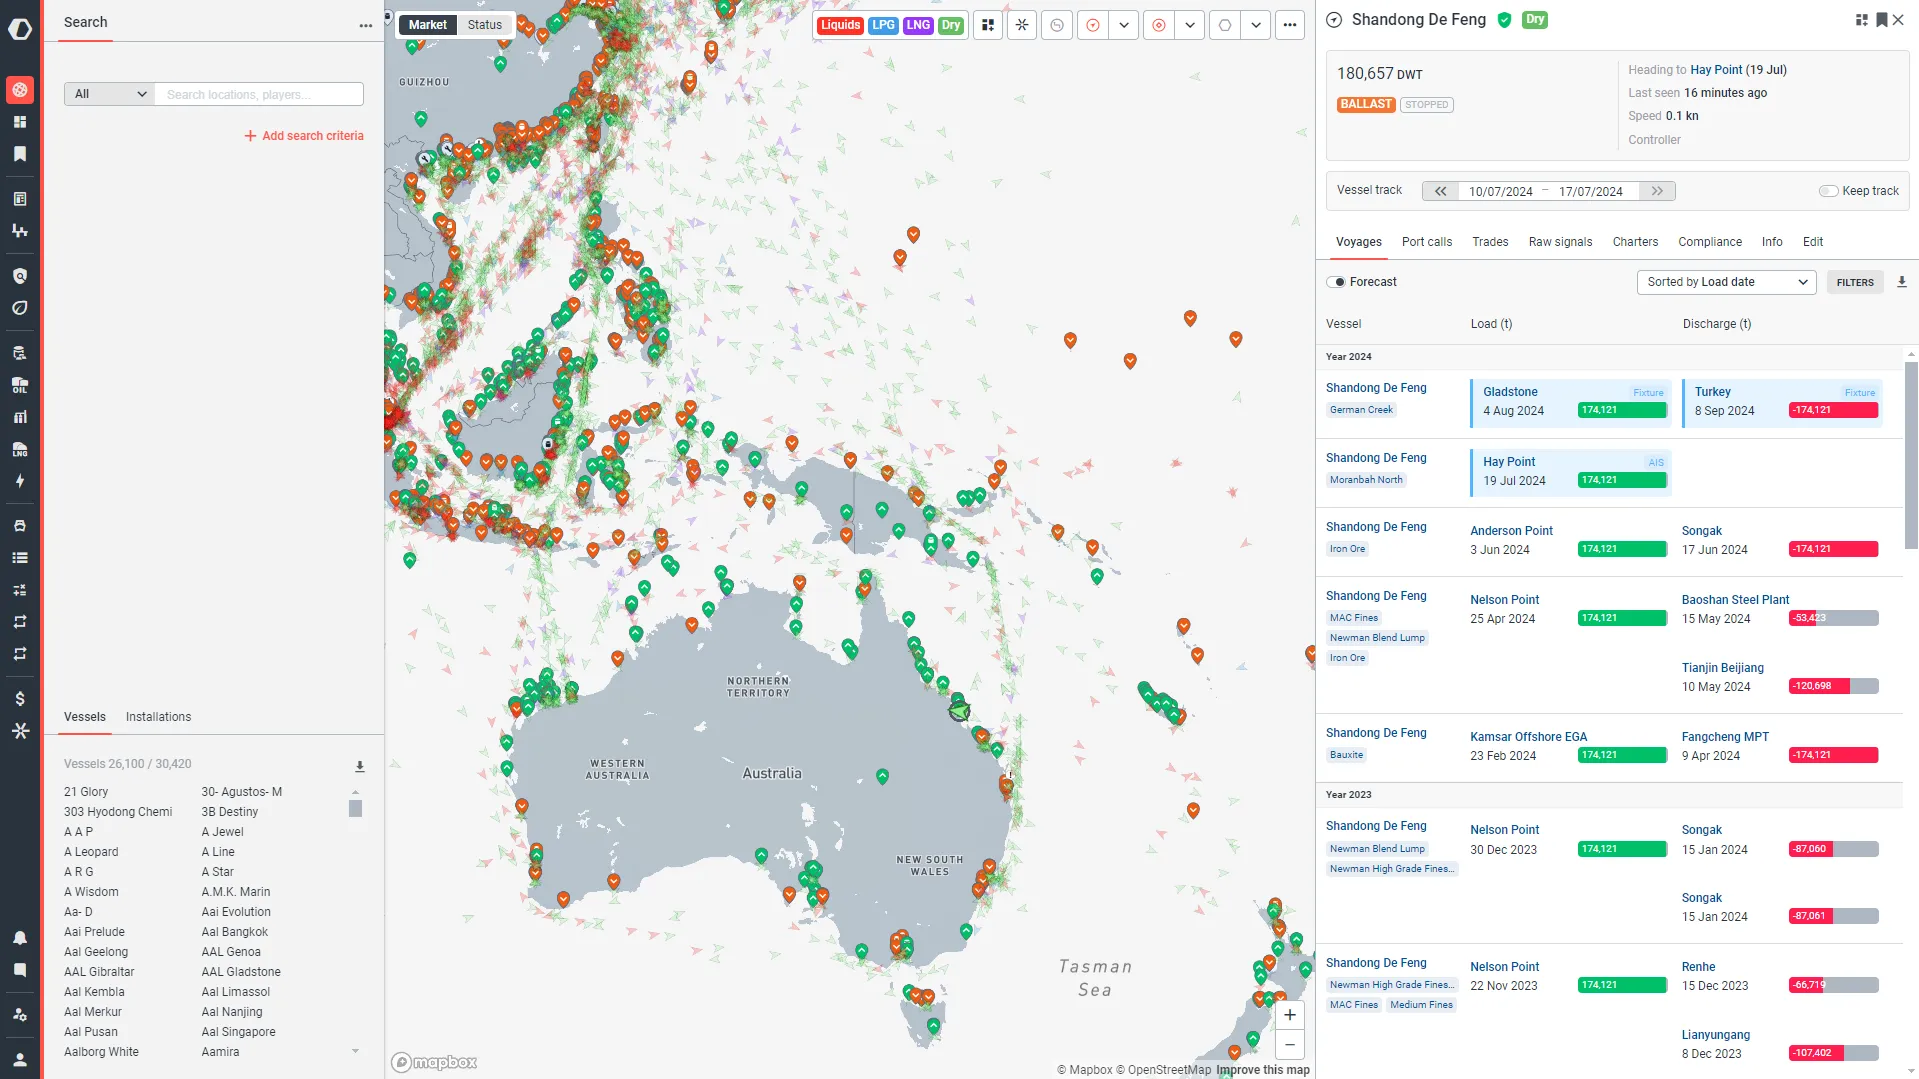Focus the Search locations, players field
The height and width of the screenshot is (1079, 1919).
(x=259, y=94)
